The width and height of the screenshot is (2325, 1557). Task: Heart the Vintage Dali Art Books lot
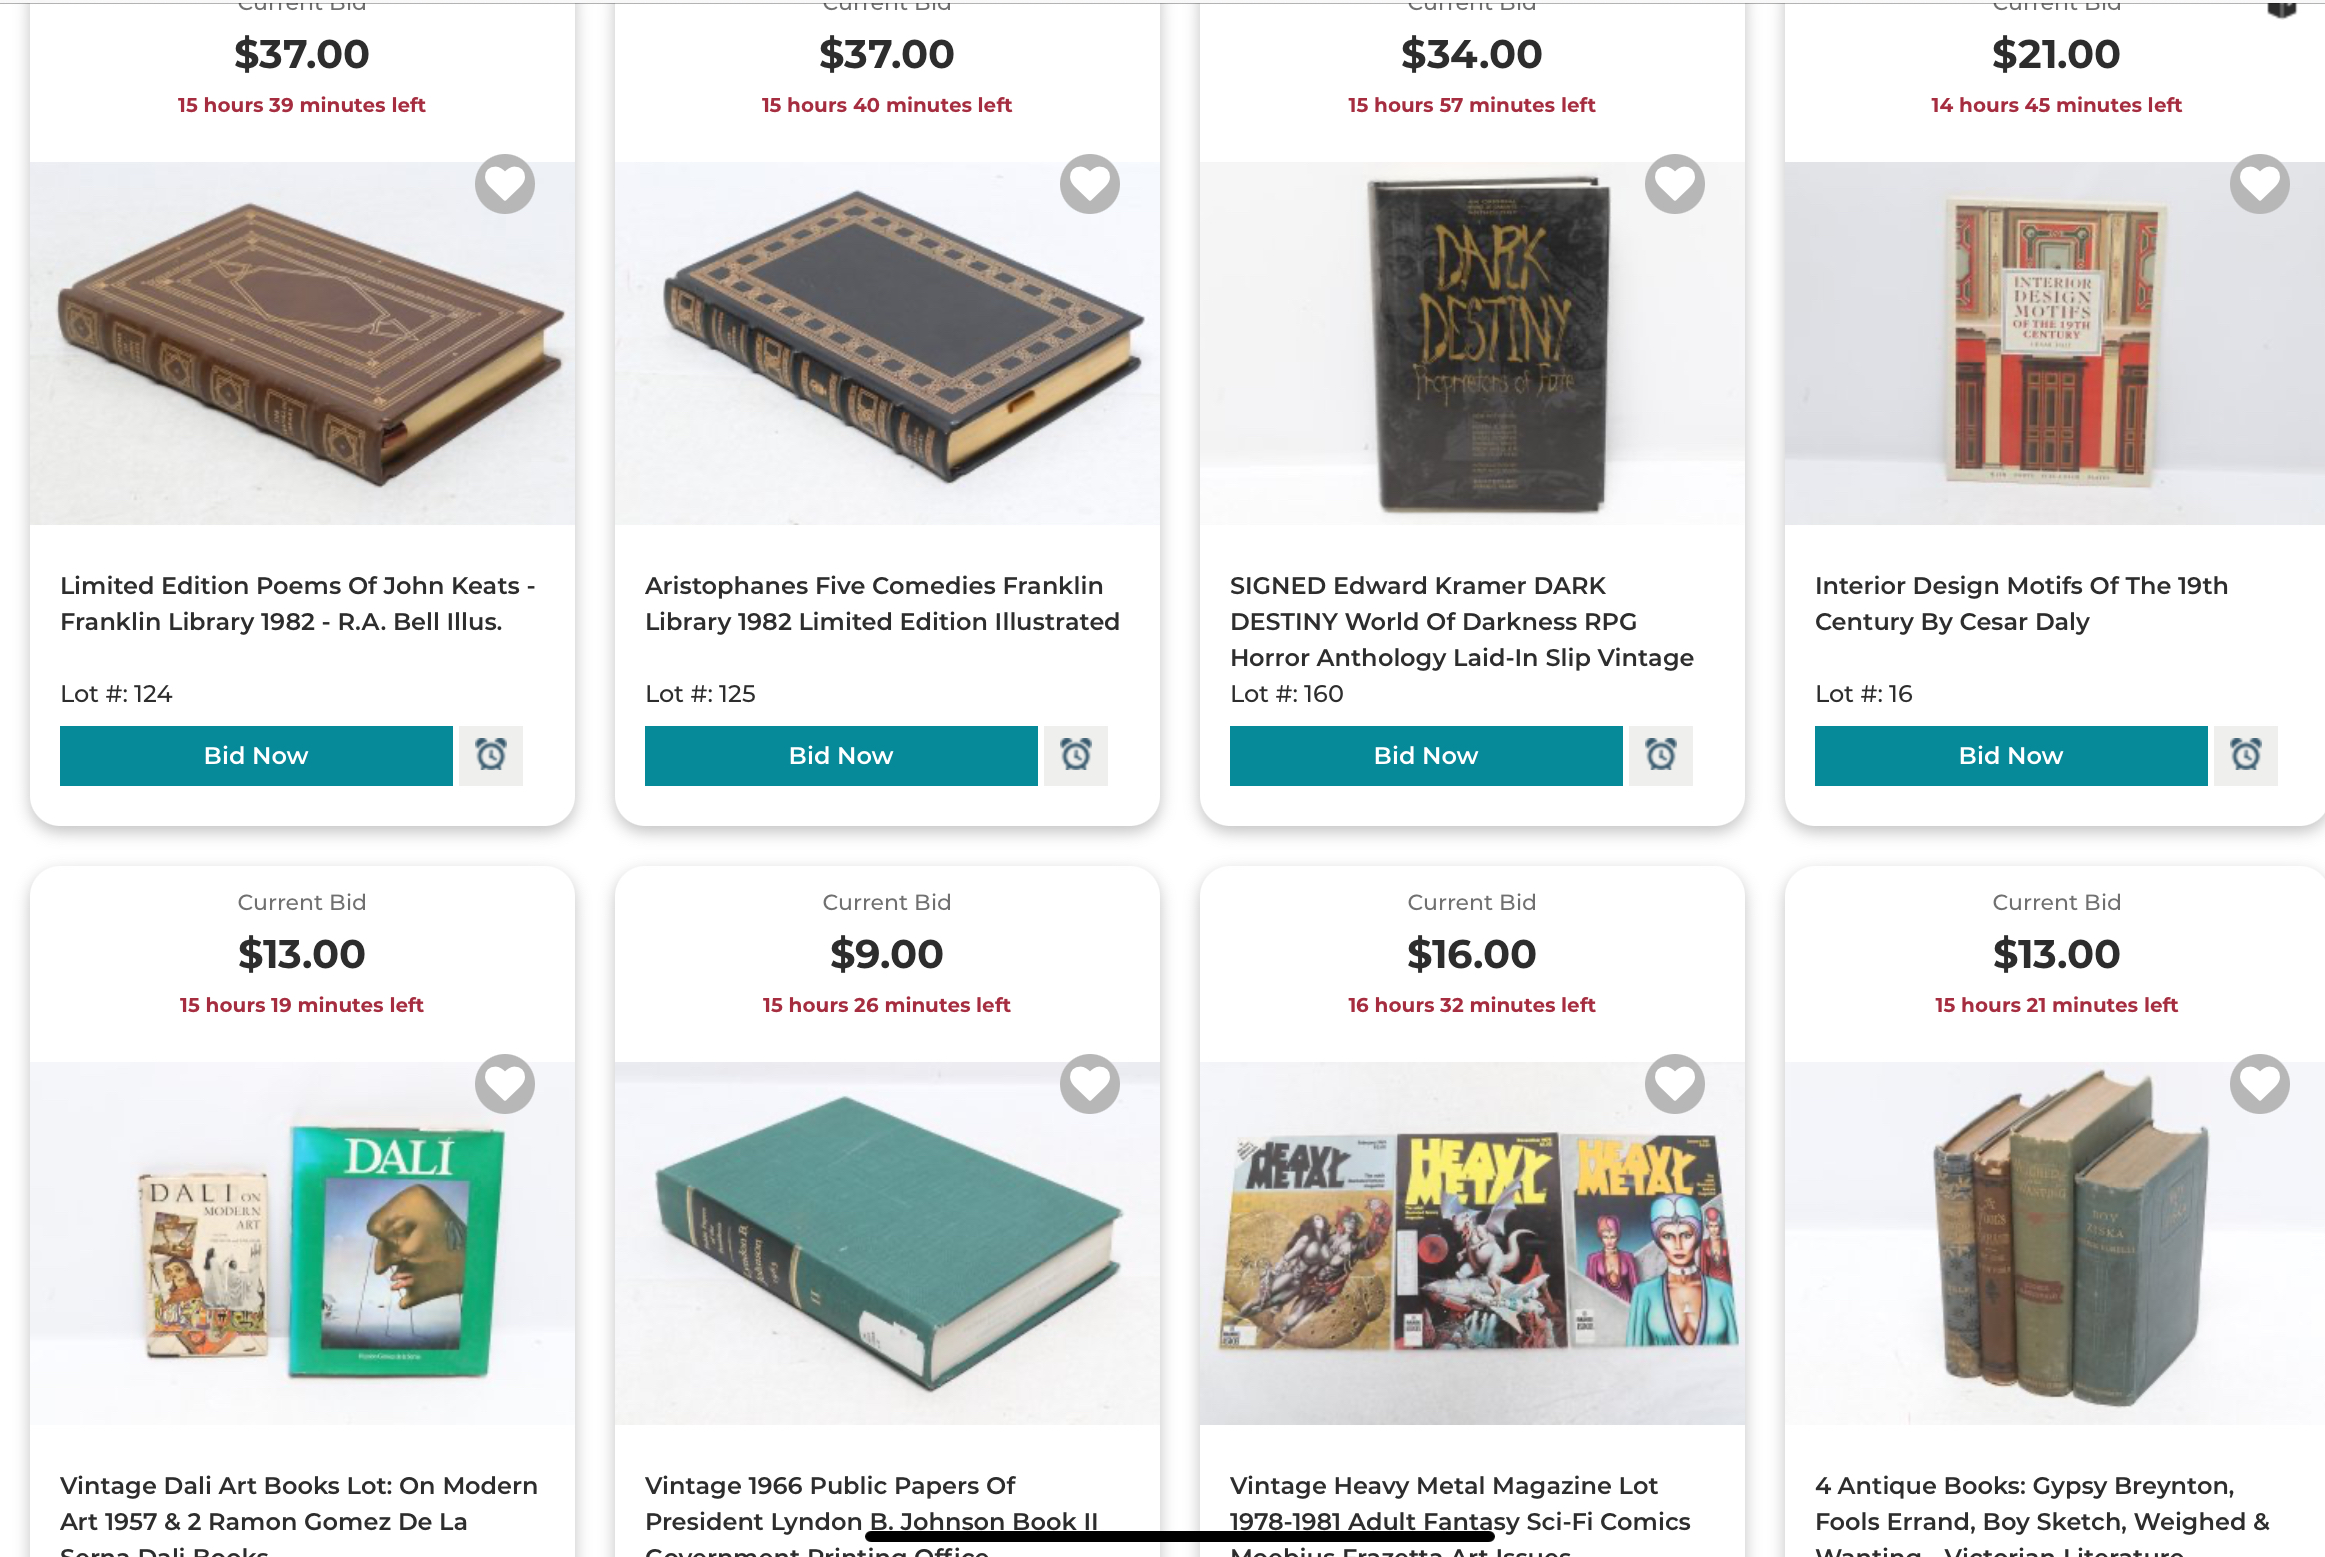pos(504,1084)
